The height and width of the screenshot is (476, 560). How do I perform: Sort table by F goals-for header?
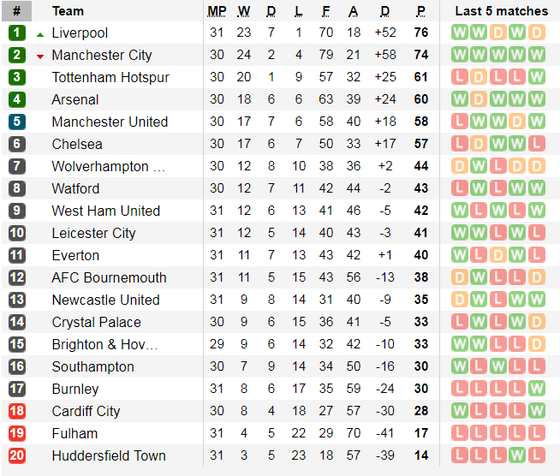click(326, 11)
